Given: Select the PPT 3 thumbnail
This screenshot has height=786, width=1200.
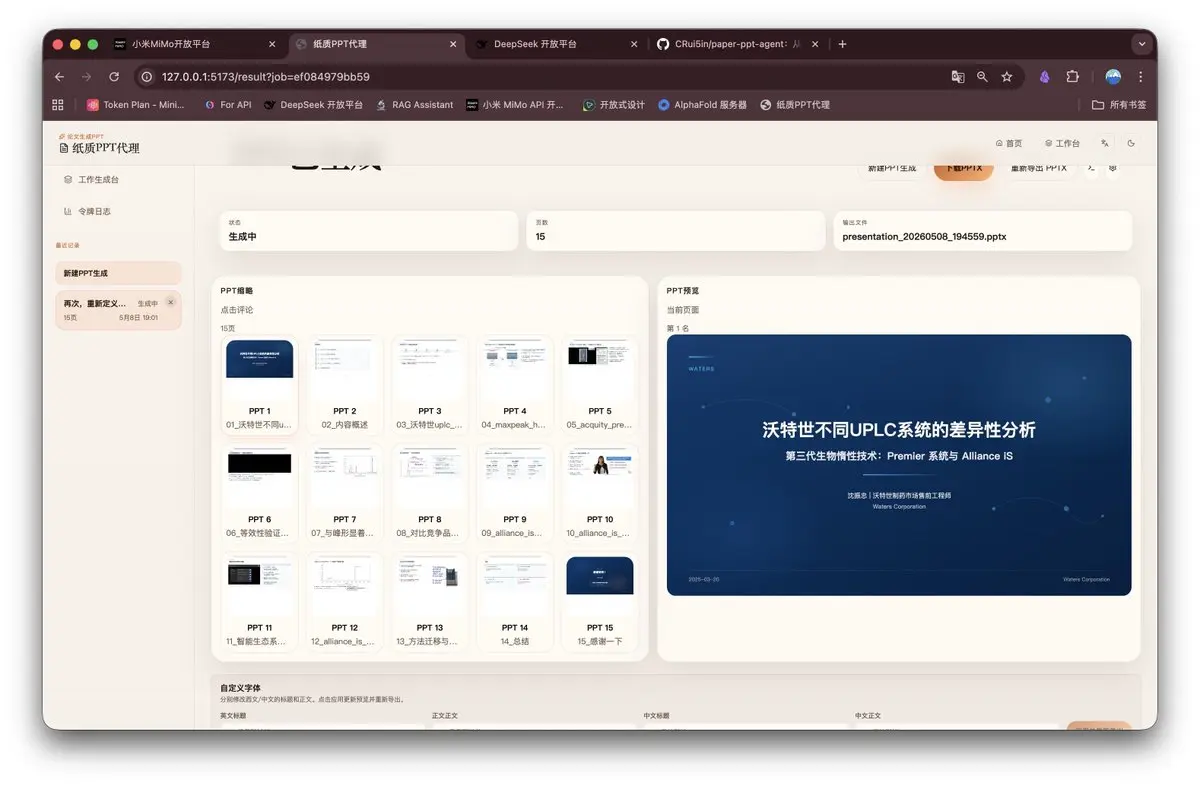Looking at the screenshot, I should pos(430,388).
